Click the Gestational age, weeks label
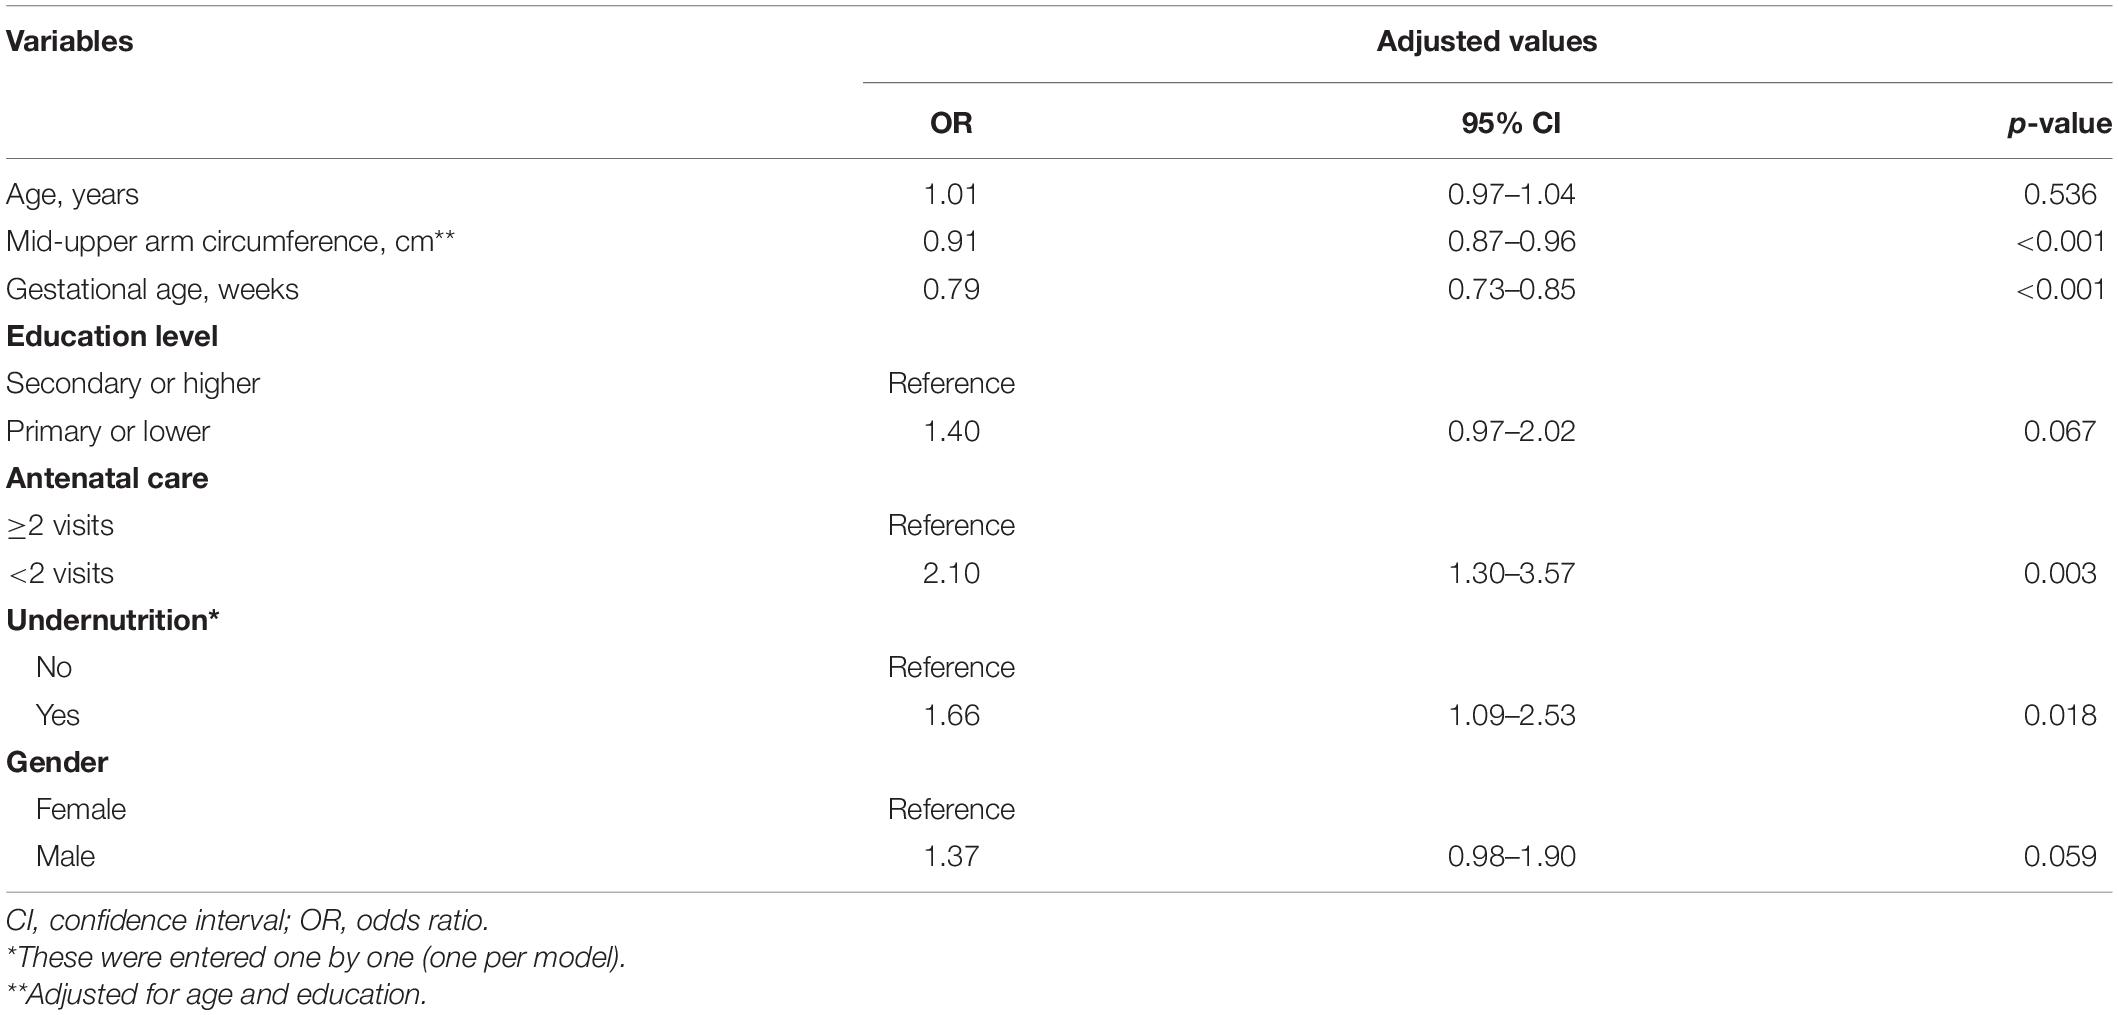2118x1015 pixels. point(152,289)
